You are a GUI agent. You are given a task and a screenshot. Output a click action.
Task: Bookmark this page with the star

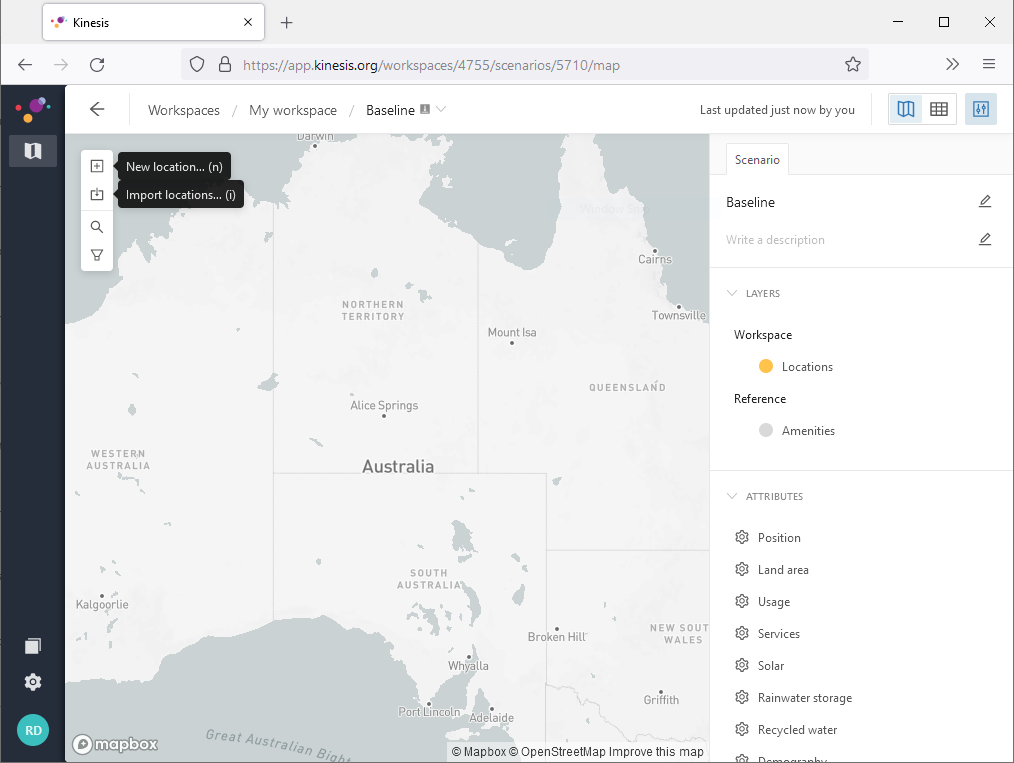852,65
